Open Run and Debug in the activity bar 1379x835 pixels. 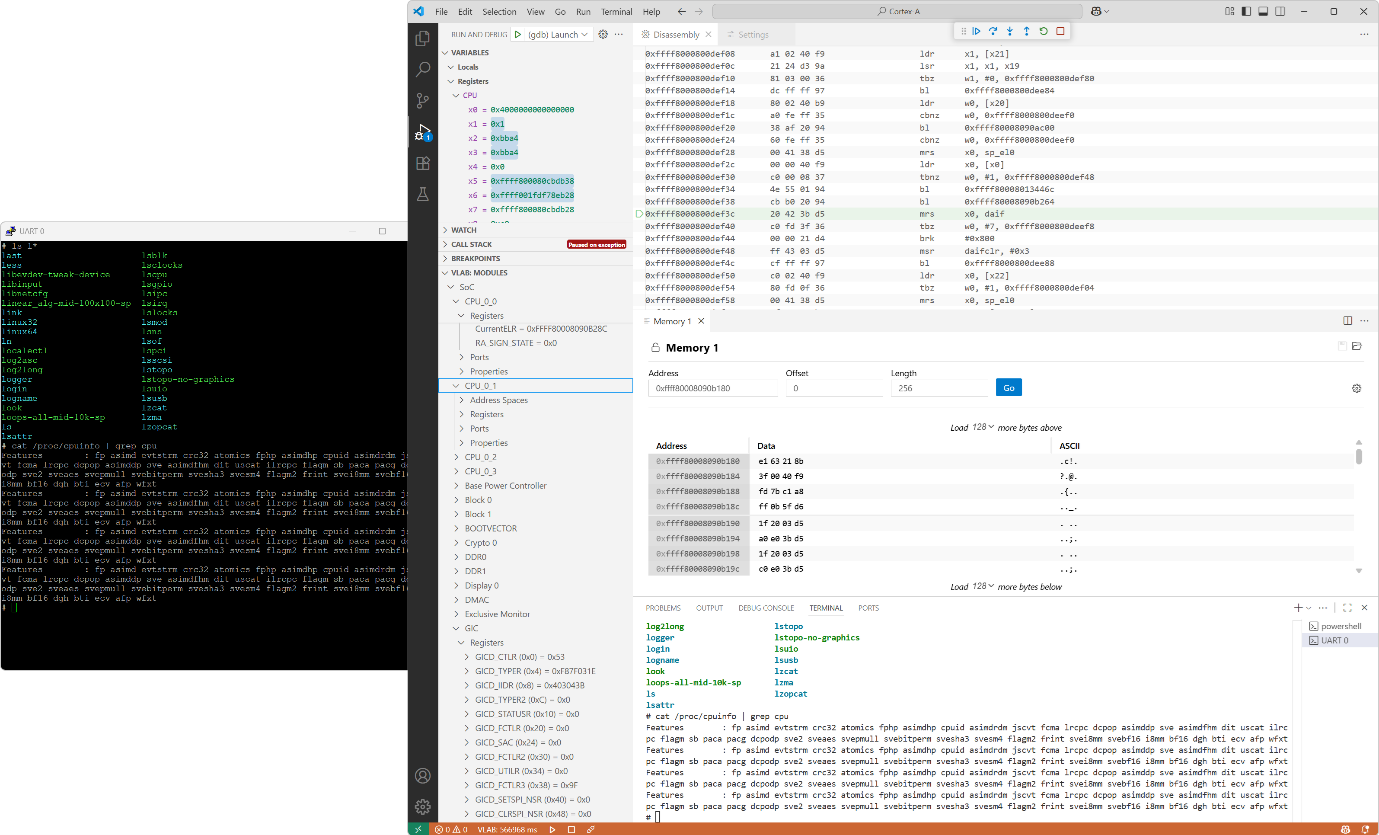pos(422,131)
